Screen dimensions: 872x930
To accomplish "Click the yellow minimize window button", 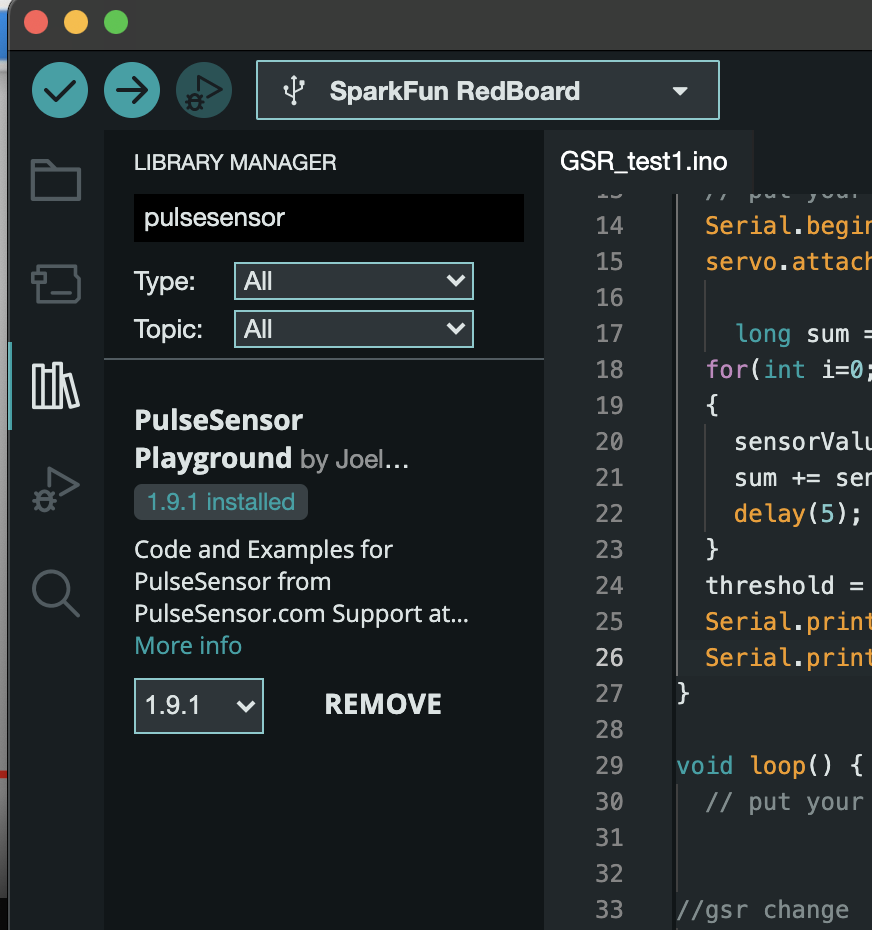I will [76, 23].
